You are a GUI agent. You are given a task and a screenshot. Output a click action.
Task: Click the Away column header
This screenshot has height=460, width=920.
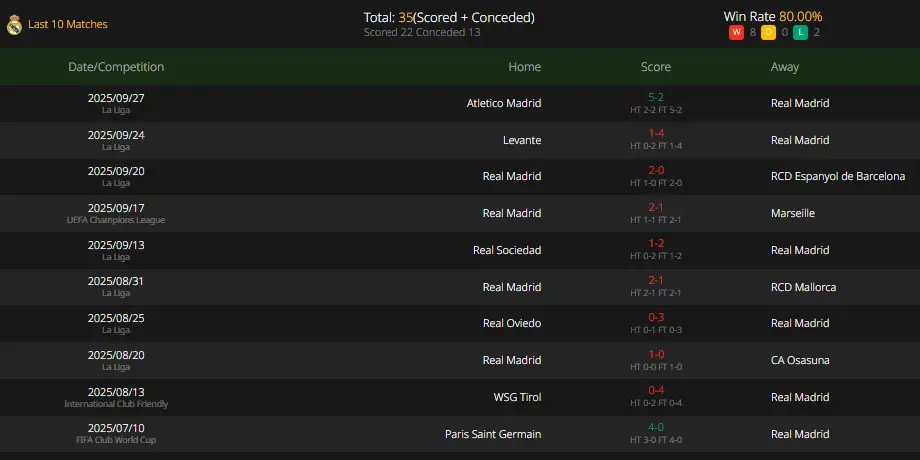coord(785,67)
